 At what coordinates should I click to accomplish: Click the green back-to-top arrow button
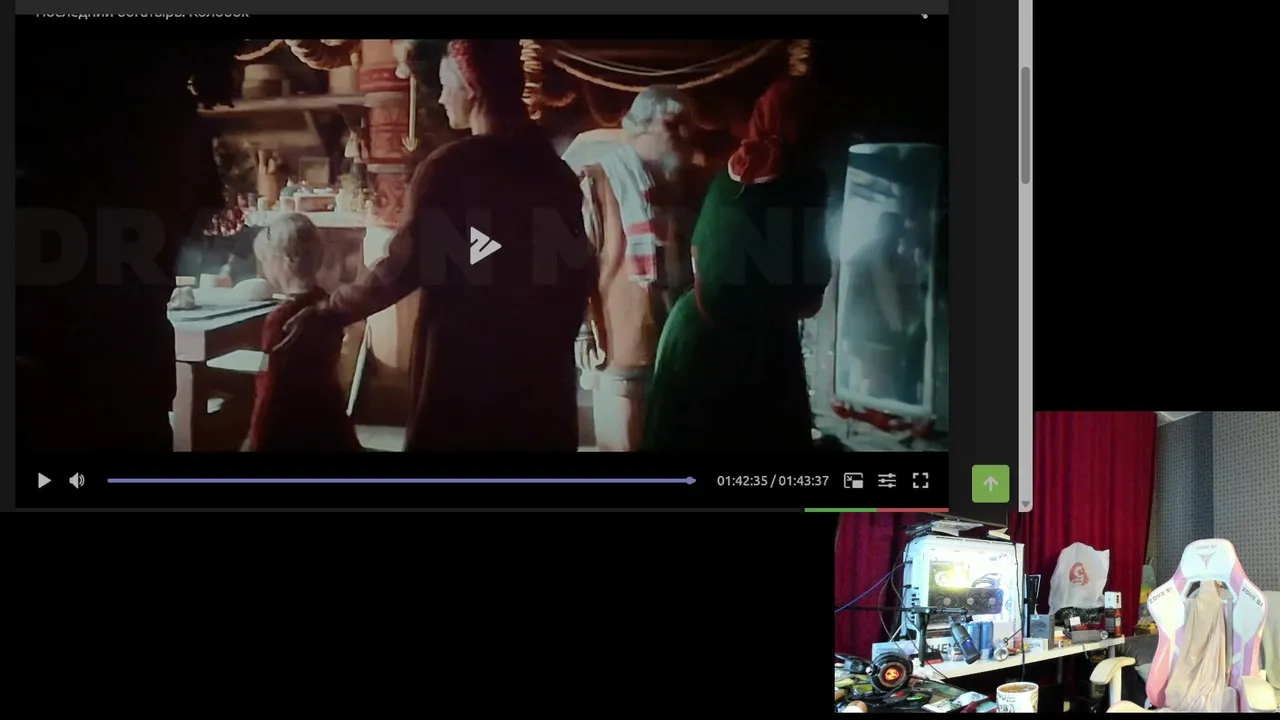coord(990,484)
